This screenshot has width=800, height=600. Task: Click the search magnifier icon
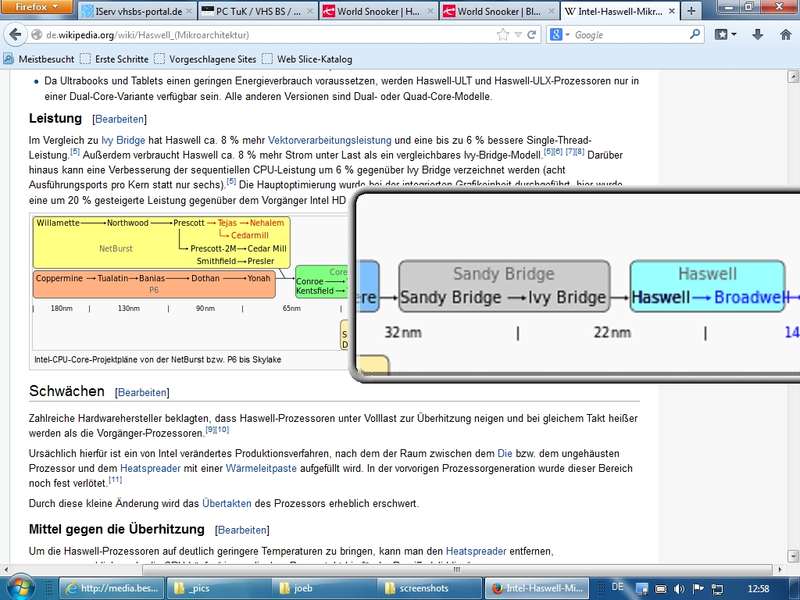[694, 35]
